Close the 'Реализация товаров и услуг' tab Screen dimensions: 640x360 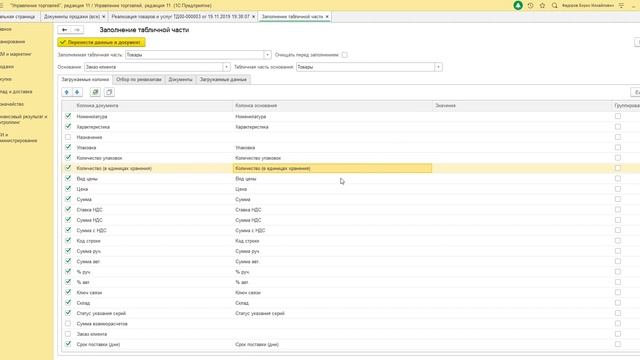[253, 17]
